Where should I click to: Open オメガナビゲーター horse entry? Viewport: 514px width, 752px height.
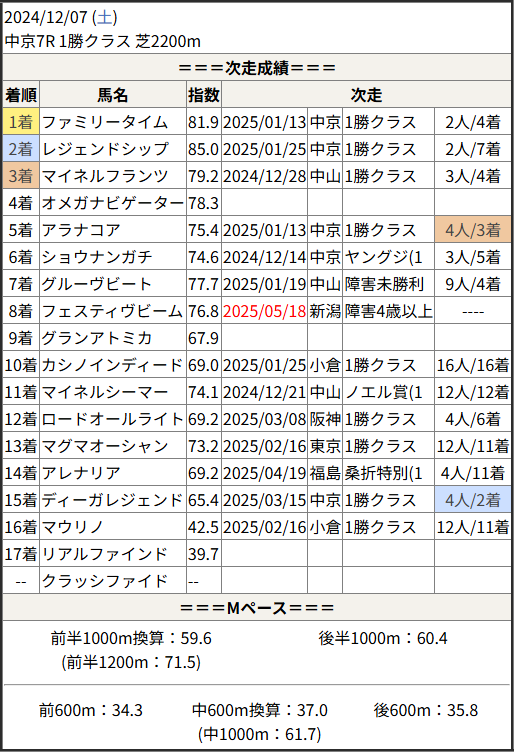(x=113, y=203)
